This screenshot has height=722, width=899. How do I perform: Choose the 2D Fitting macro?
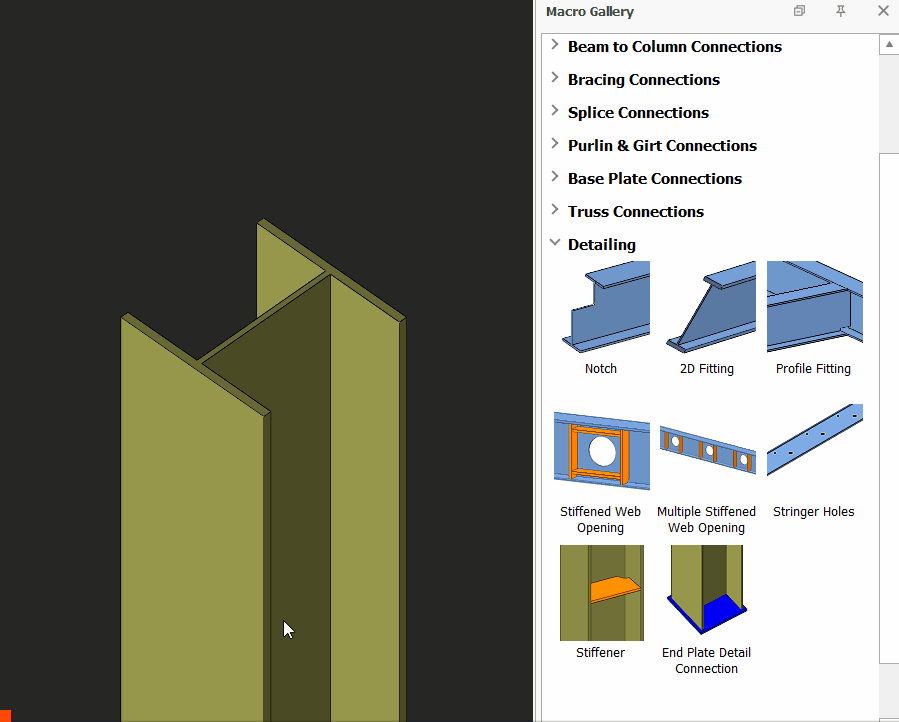tap(707, 308)
